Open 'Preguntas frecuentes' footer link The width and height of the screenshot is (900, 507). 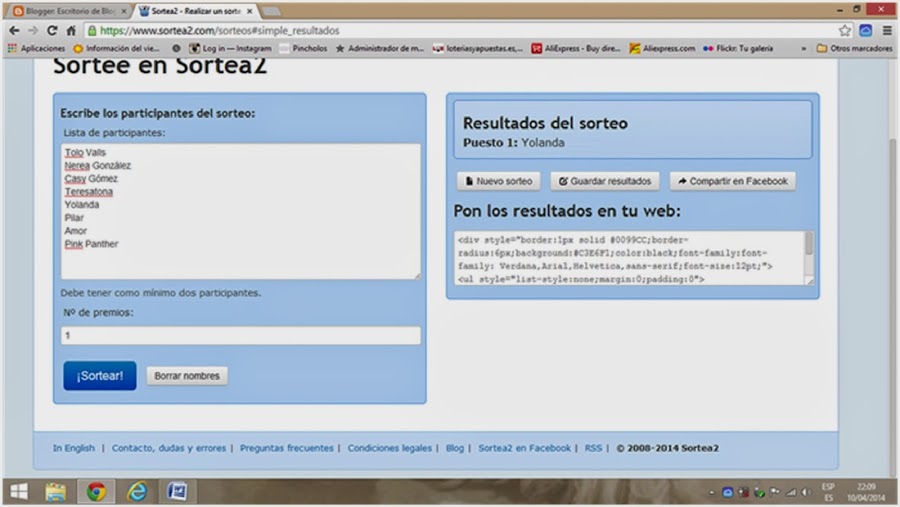(286, 448)
